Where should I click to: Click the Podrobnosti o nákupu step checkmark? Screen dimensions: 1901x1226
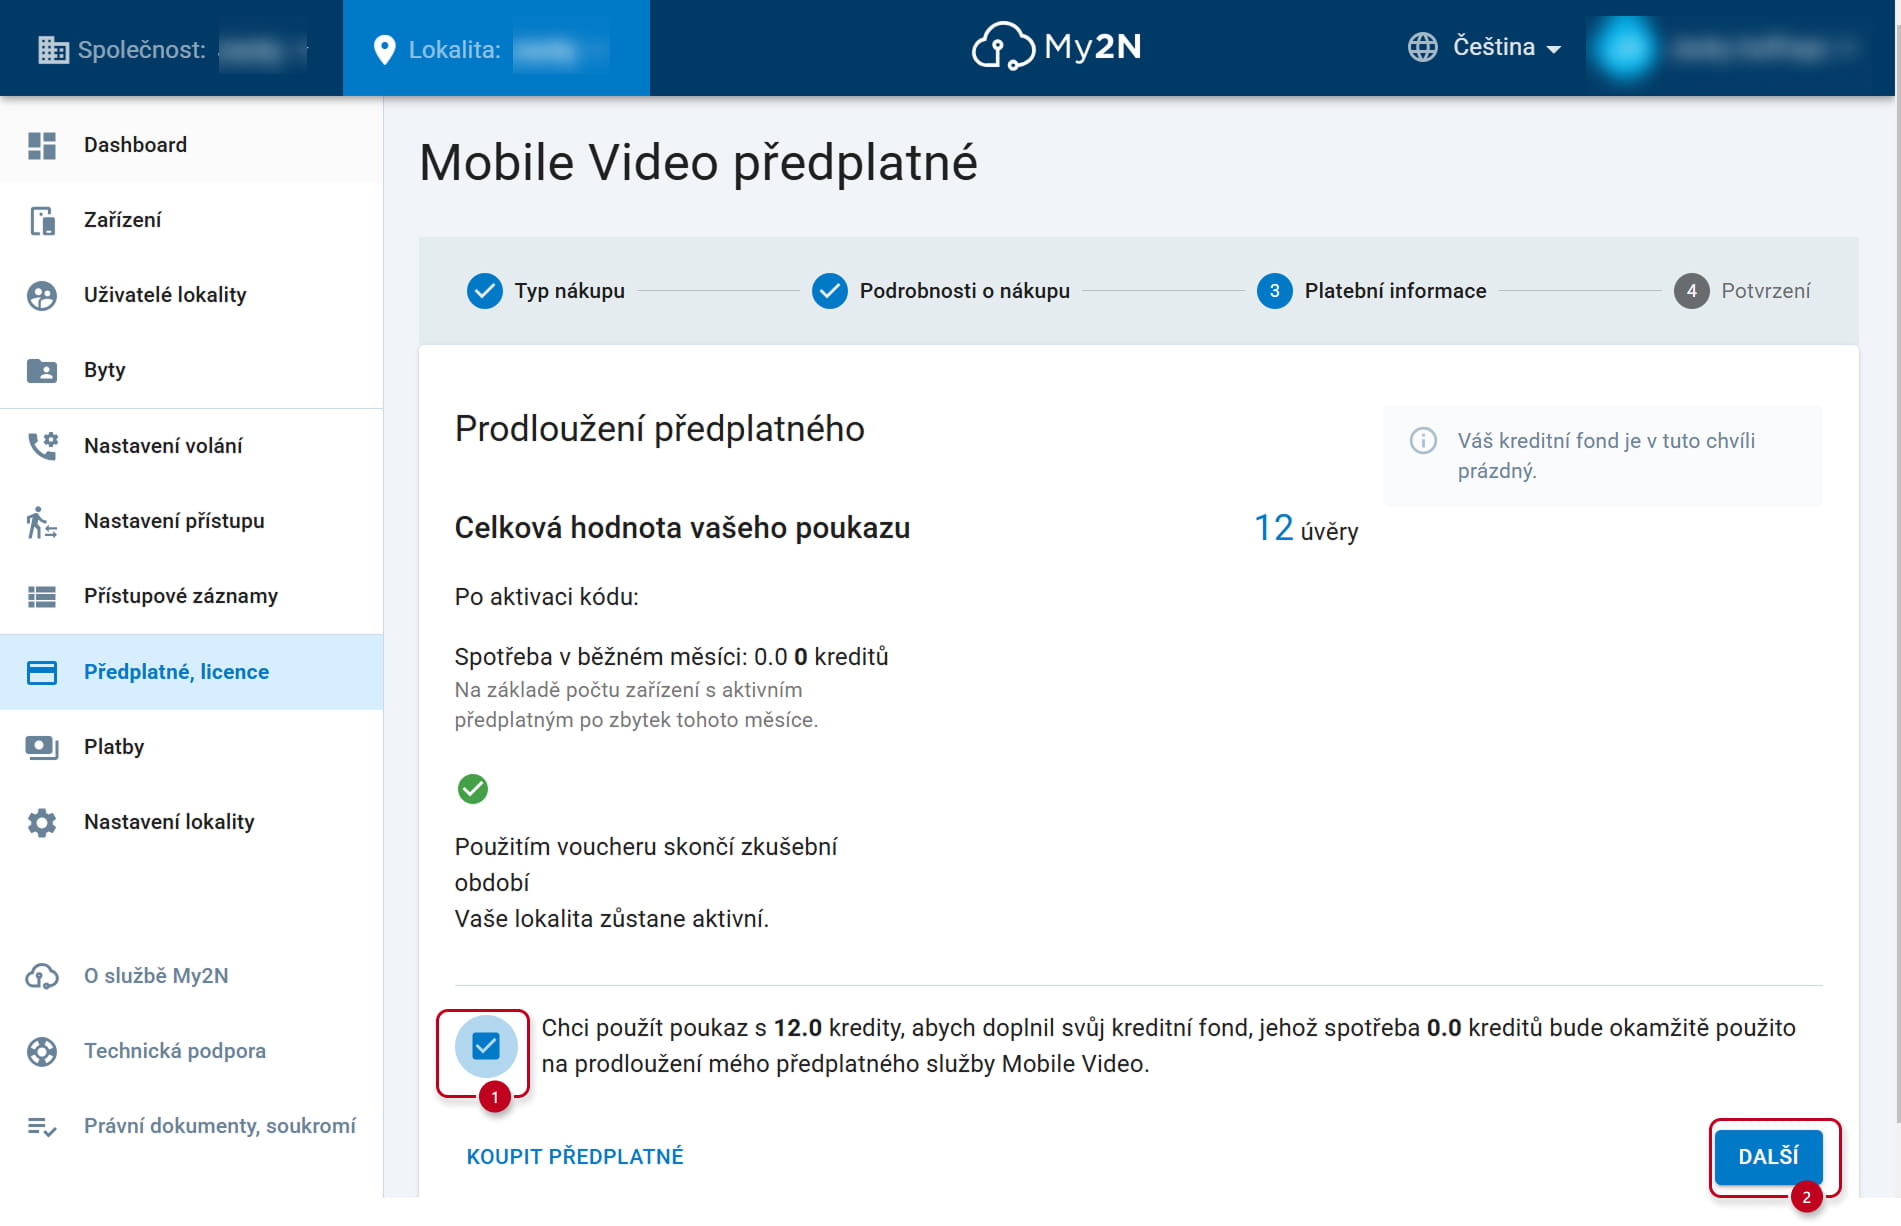(830, 291)
